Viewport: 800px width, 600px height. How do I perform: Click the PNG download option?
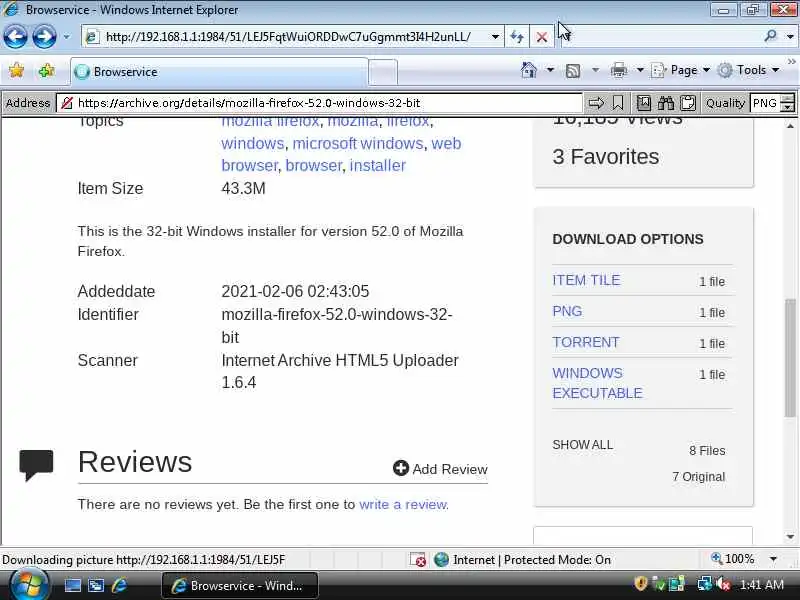point(567,311)
